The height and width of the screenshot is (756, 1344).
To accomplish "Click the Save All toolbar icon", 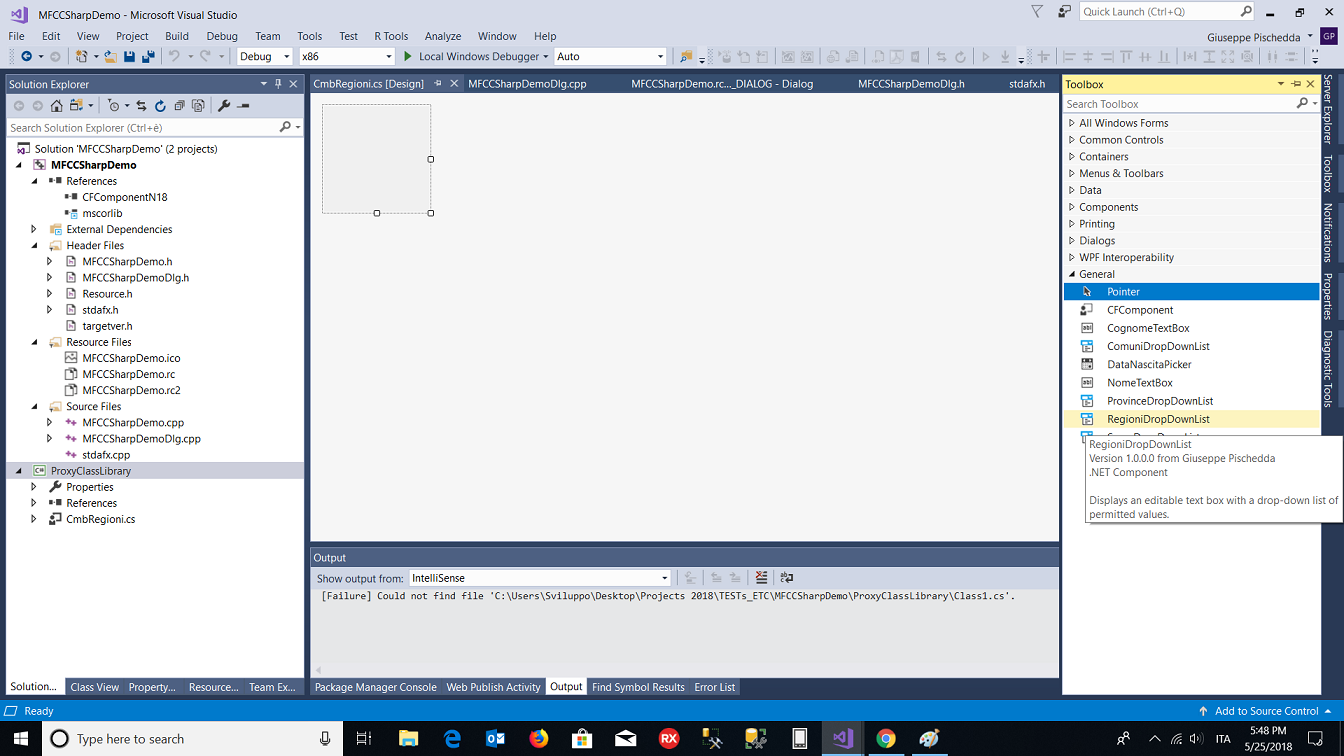I will click(x=148, y=56).
